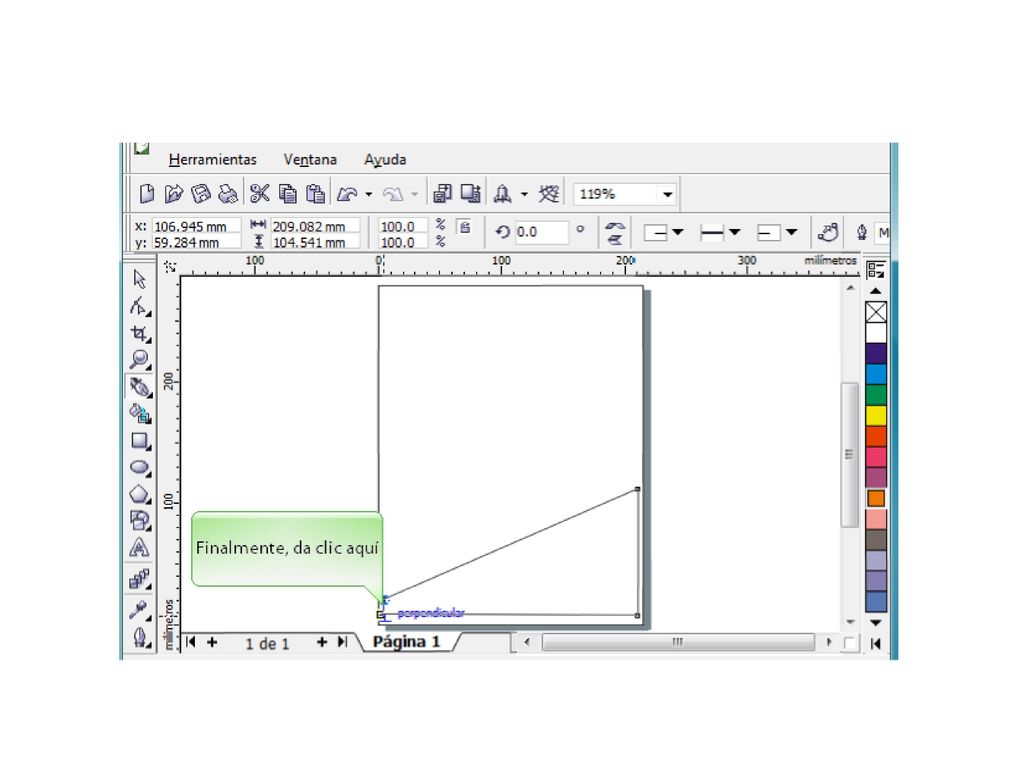The width and height of the screenshot is (1024, 768).
Task: Open the Undo history dropdown arrow
Action: pyautogui.click(x=369, y=194)
